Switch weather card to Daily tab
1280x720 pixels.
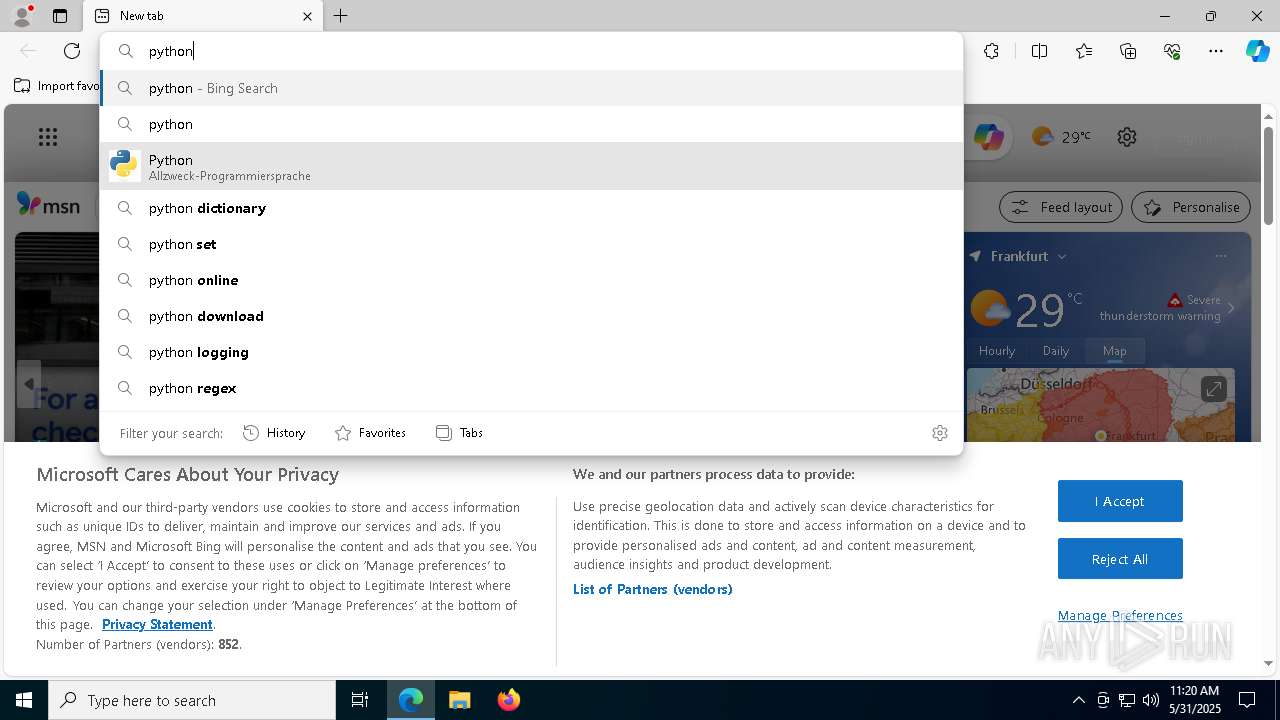pyautogui.click(x=1056, y=351)
